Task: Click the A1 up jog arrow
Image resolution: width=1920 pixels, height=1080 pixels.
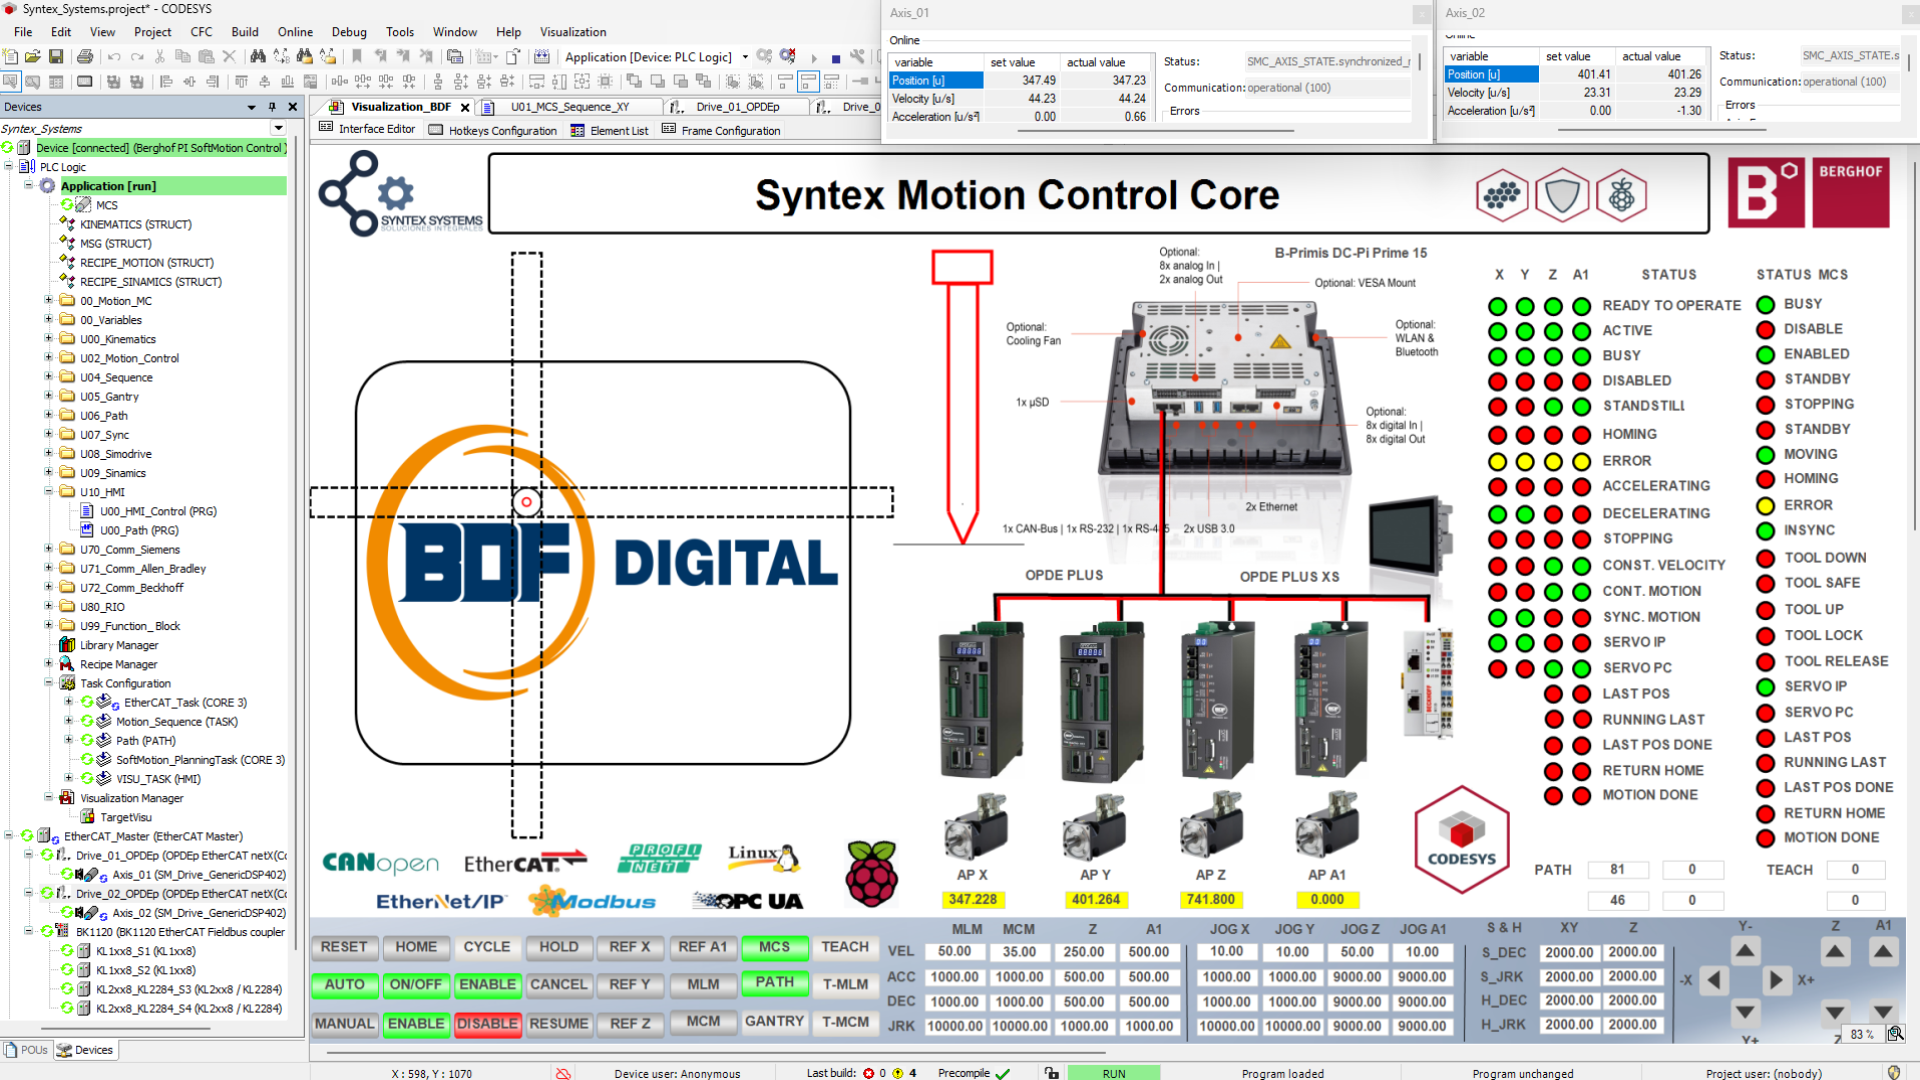Action: 1883,951
